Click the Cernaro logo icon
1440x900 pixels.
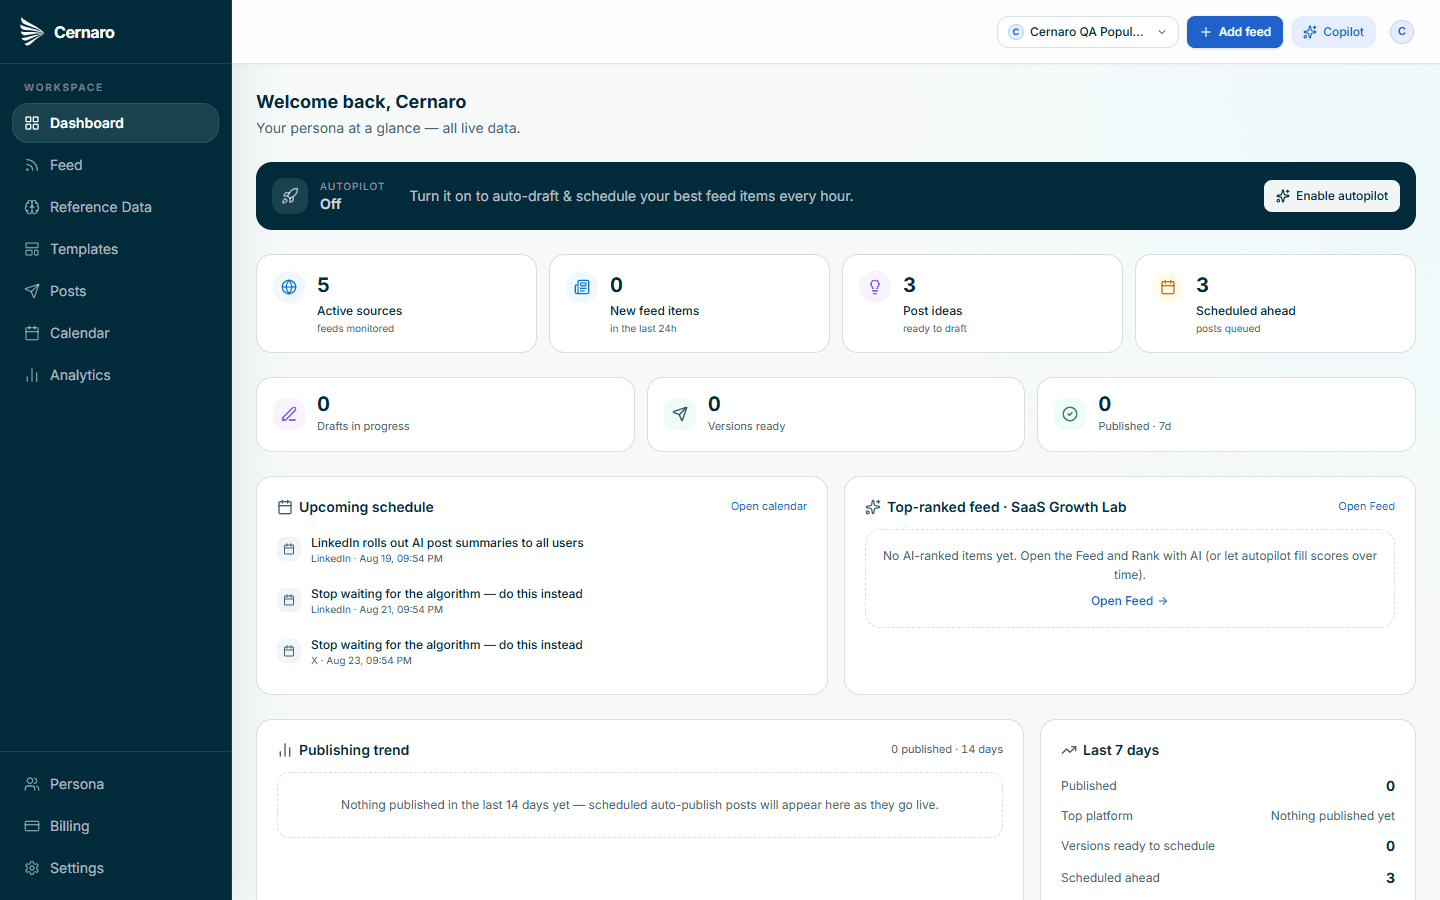coord(32,32)
